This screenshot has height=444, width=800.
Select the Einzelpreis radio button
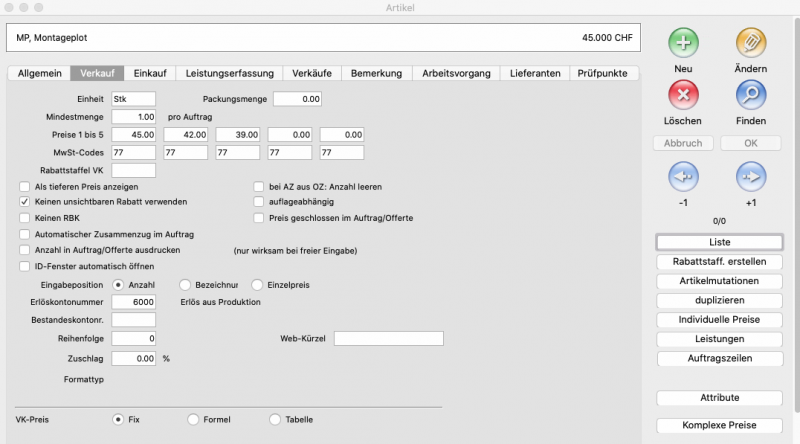257,285
